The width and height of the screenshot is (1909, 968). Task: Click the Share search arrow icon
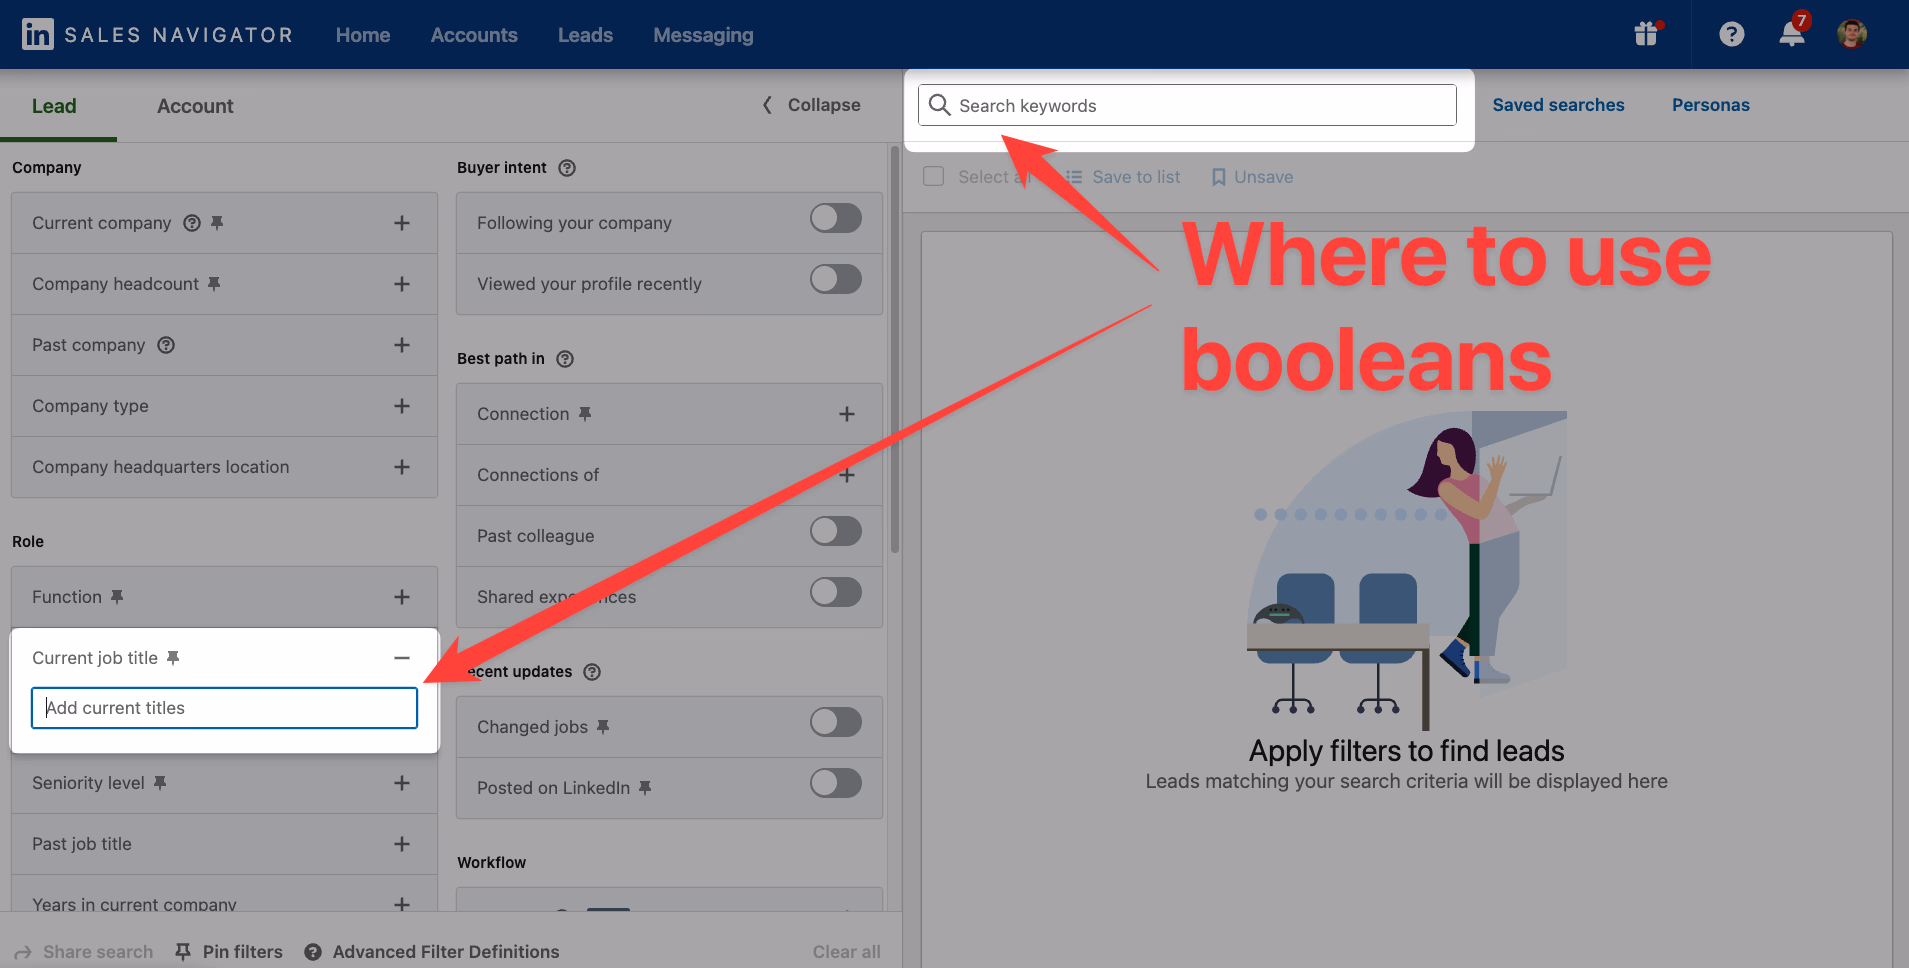click(23, 953)
